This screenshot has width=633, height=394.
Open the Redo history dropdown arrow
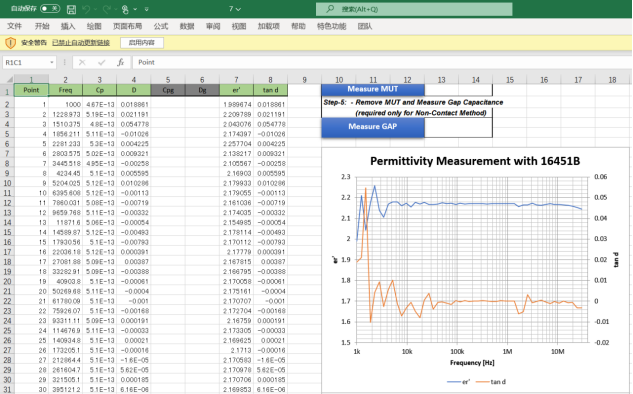click(x=115, y=9)
